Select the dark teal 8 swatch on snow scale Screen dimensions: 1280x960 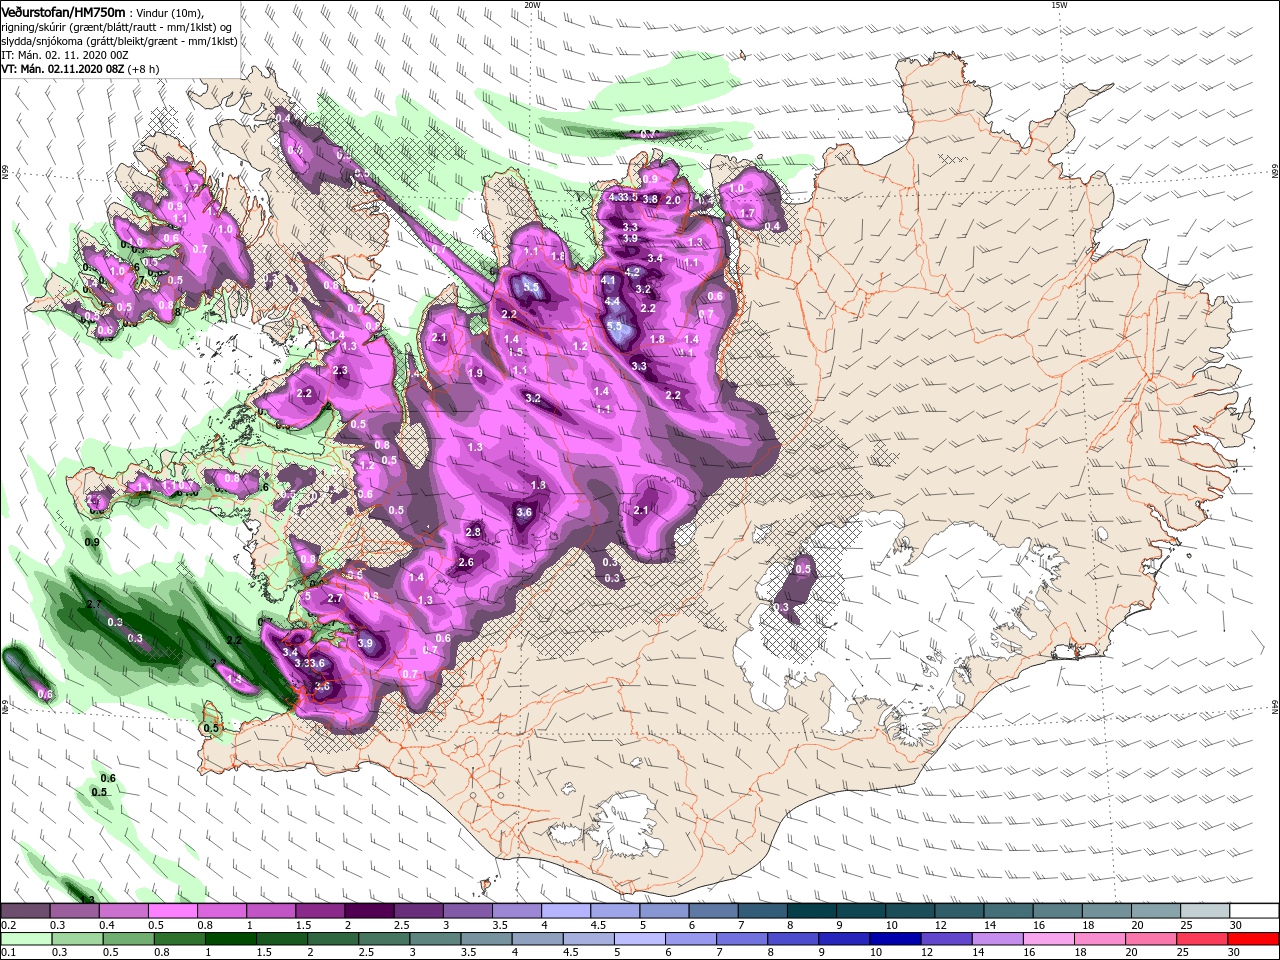tap(811, 910)
